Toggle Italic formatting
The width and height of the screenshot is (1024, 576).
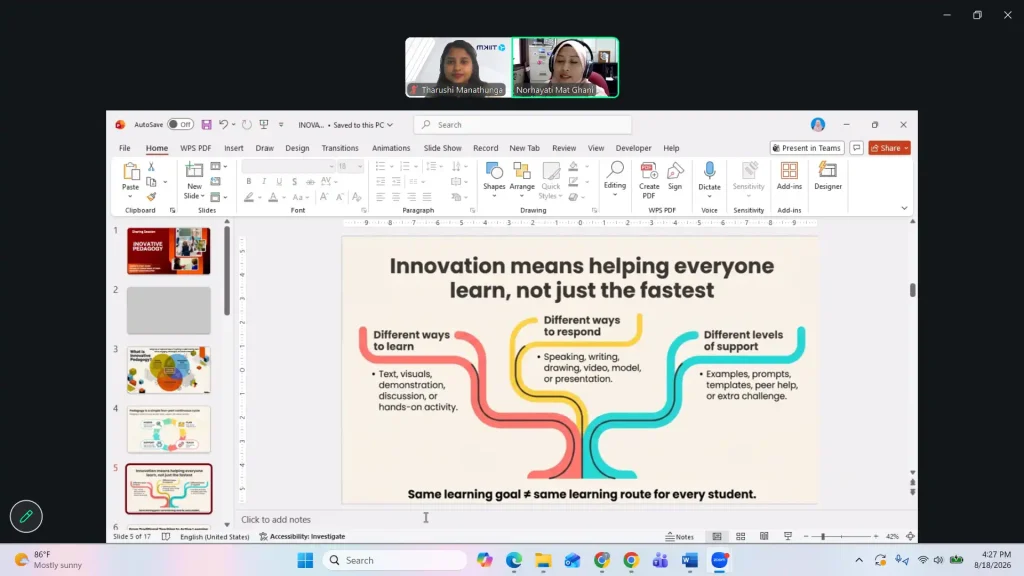tap(264, 182)
